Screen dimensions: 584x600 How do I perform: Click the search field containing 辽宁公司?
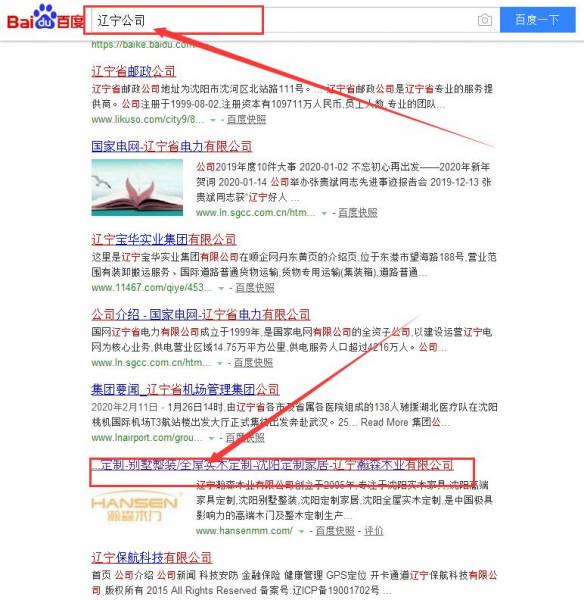point(283,20)
